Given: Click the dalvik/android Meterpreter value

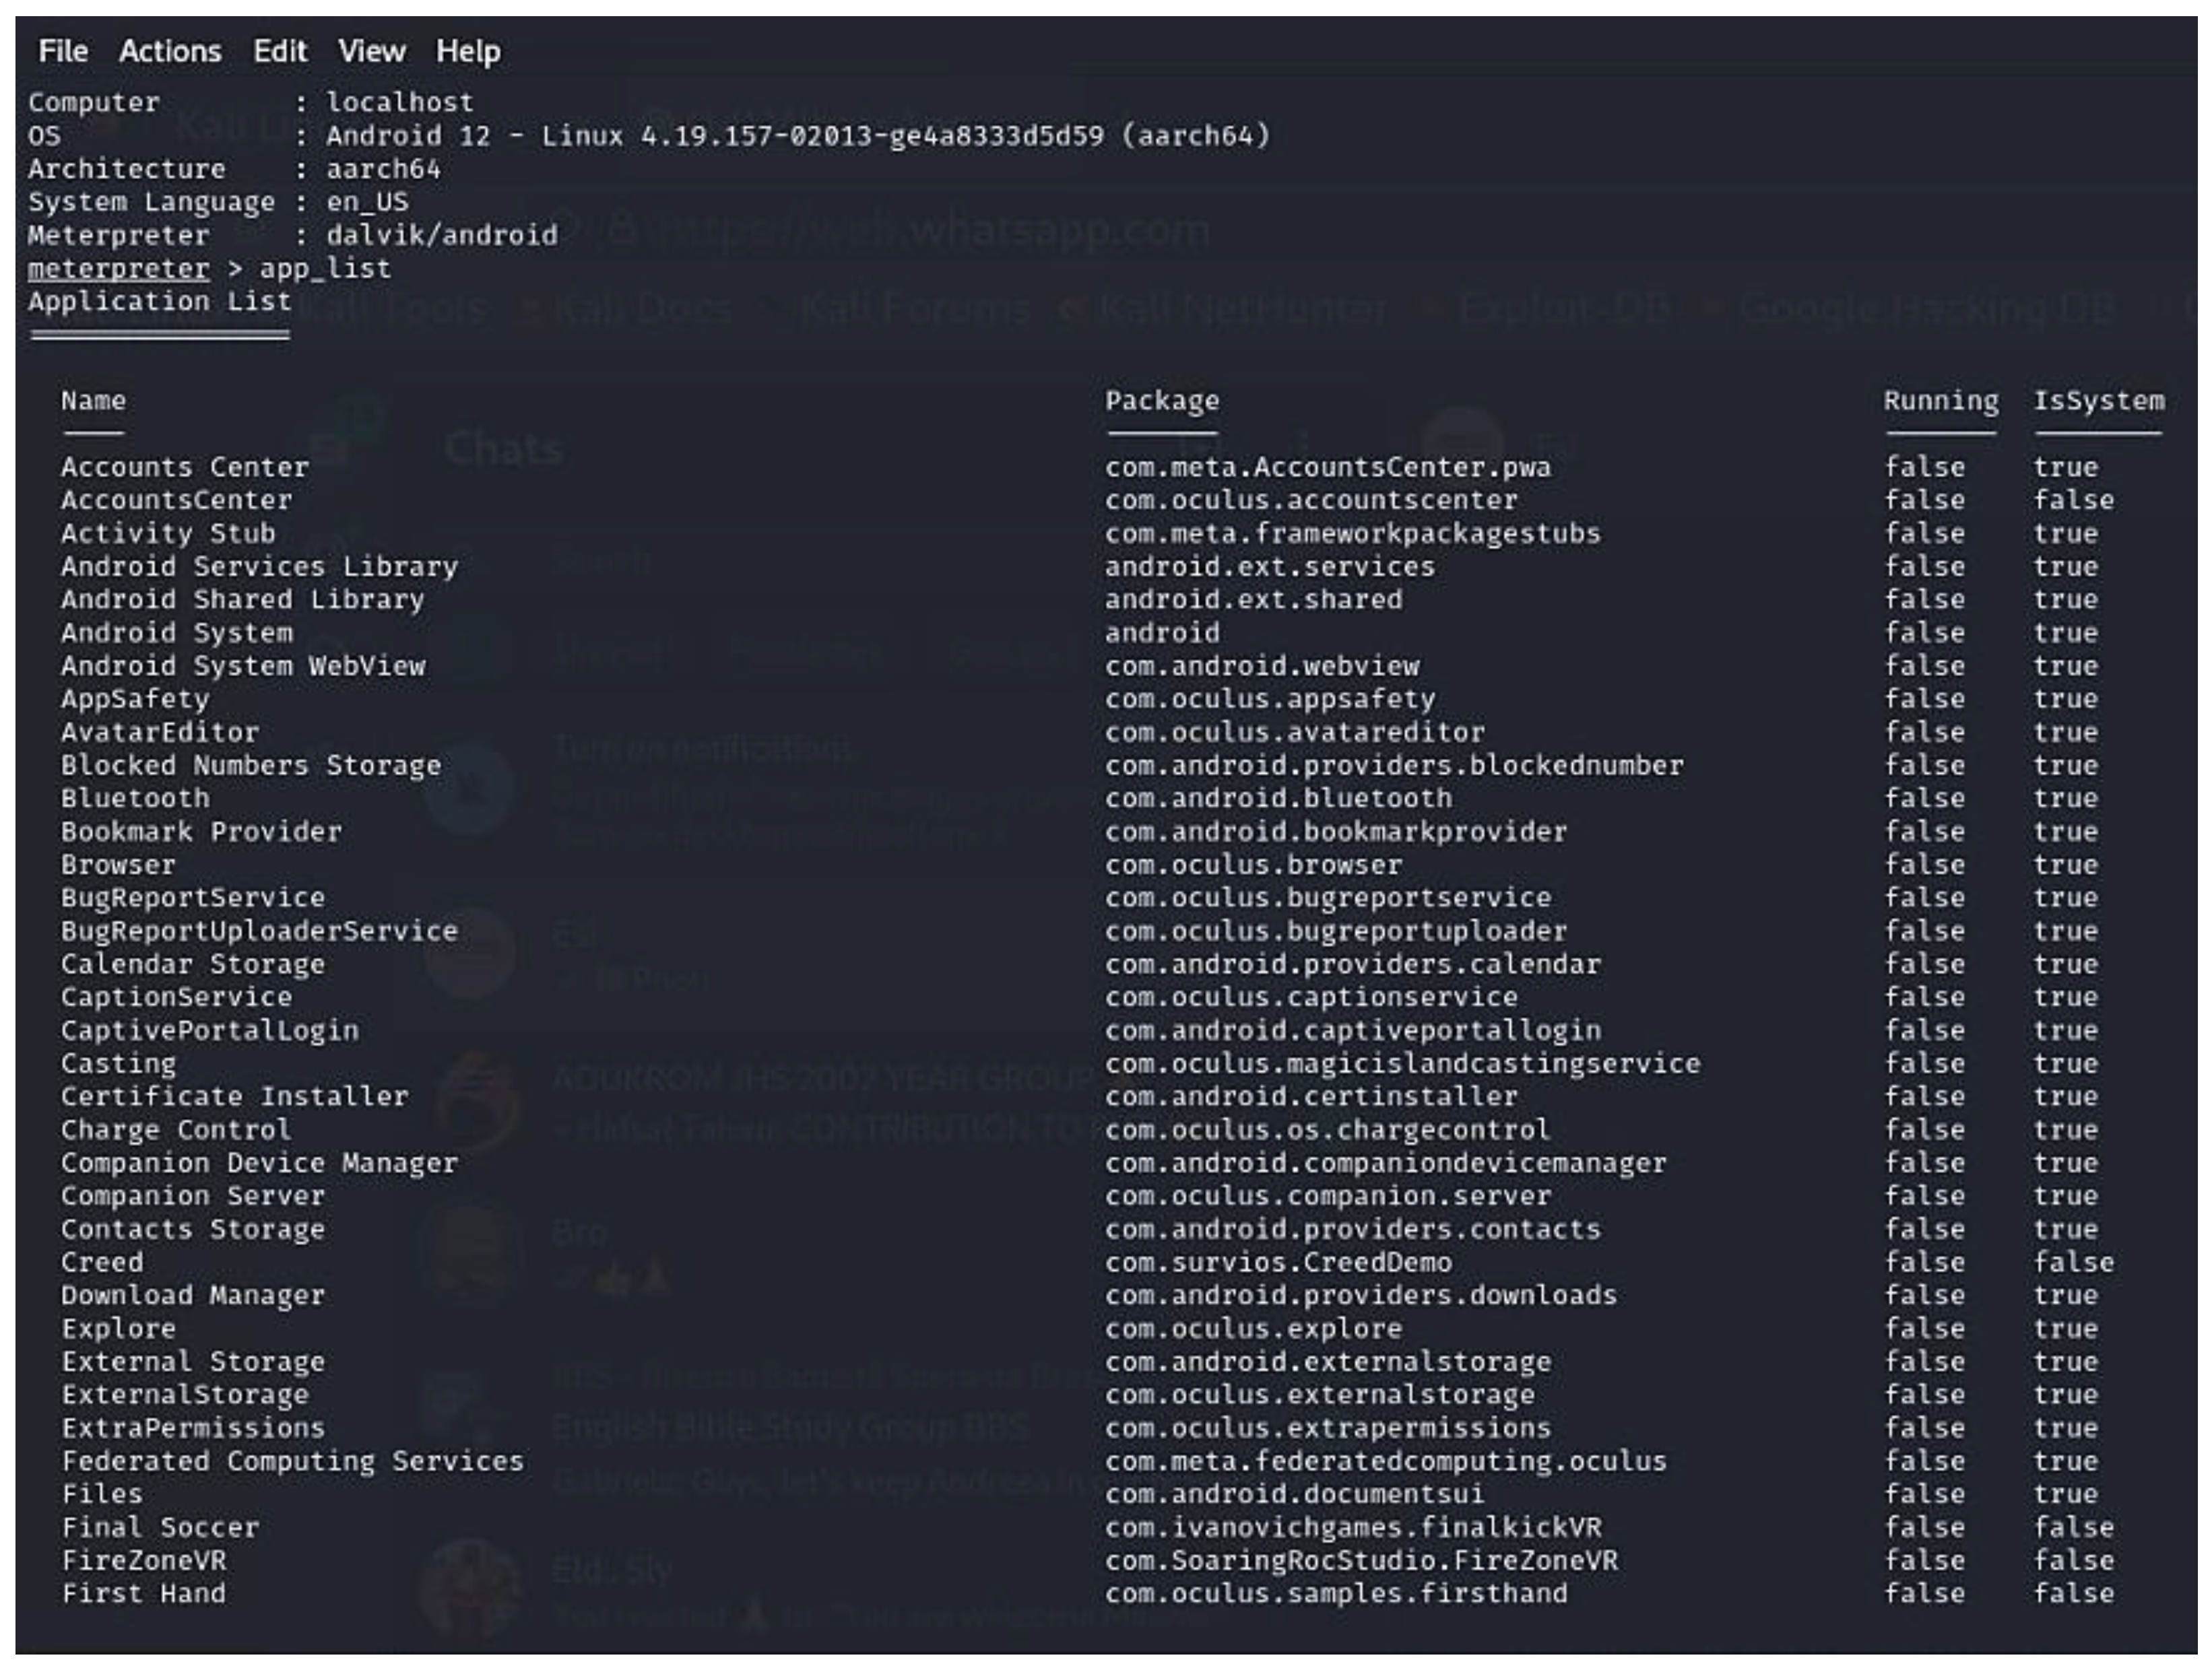Looking at the screenshot, I should click(442, 236).
